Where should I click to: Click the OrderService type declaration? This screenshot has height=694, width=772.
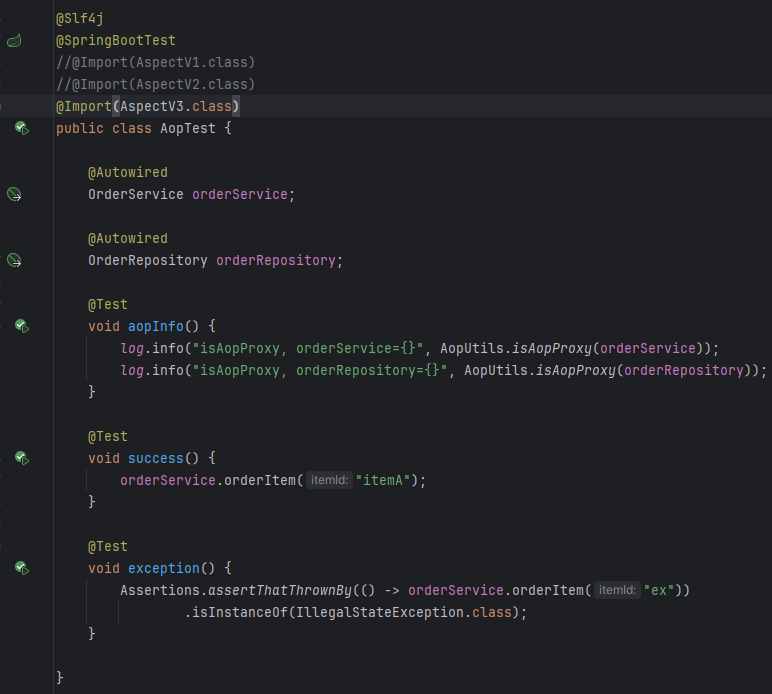click(136, 194)
